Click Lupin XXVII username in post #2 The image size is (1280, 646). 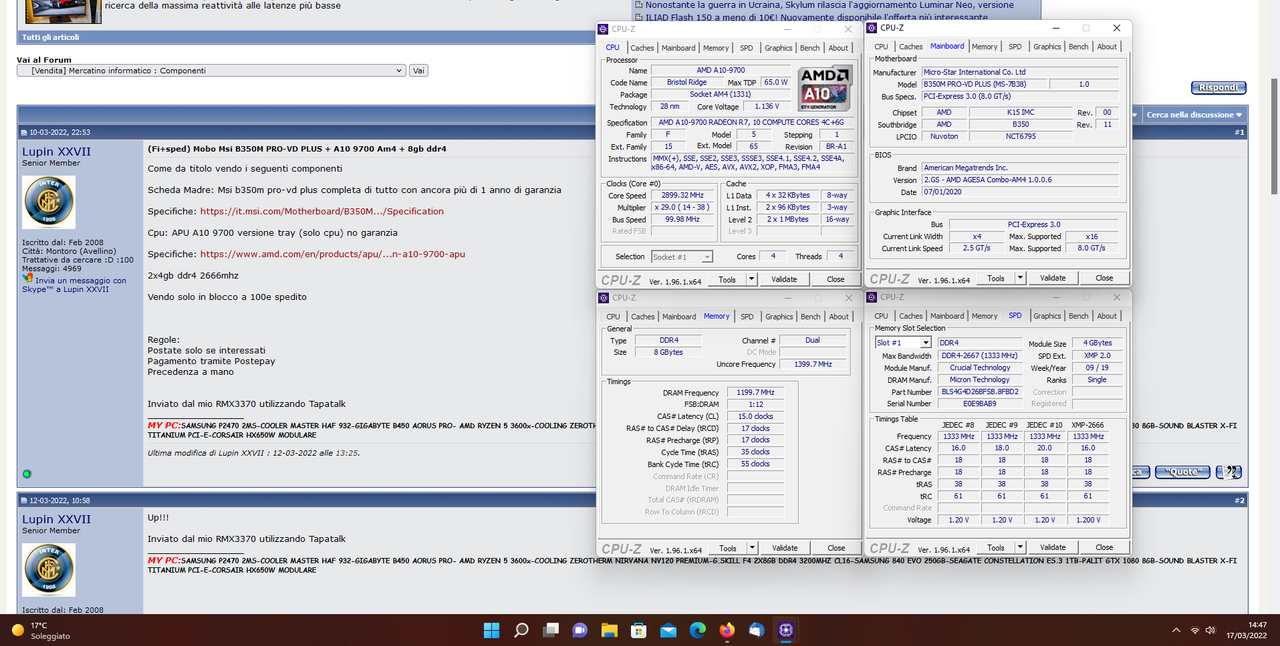(56, 519)
